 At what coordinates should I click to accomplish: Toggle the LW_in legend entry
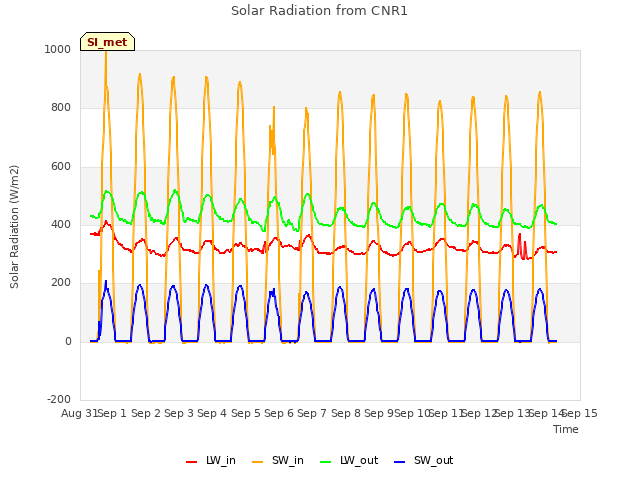pyautogui.click(x=211, y=460)
